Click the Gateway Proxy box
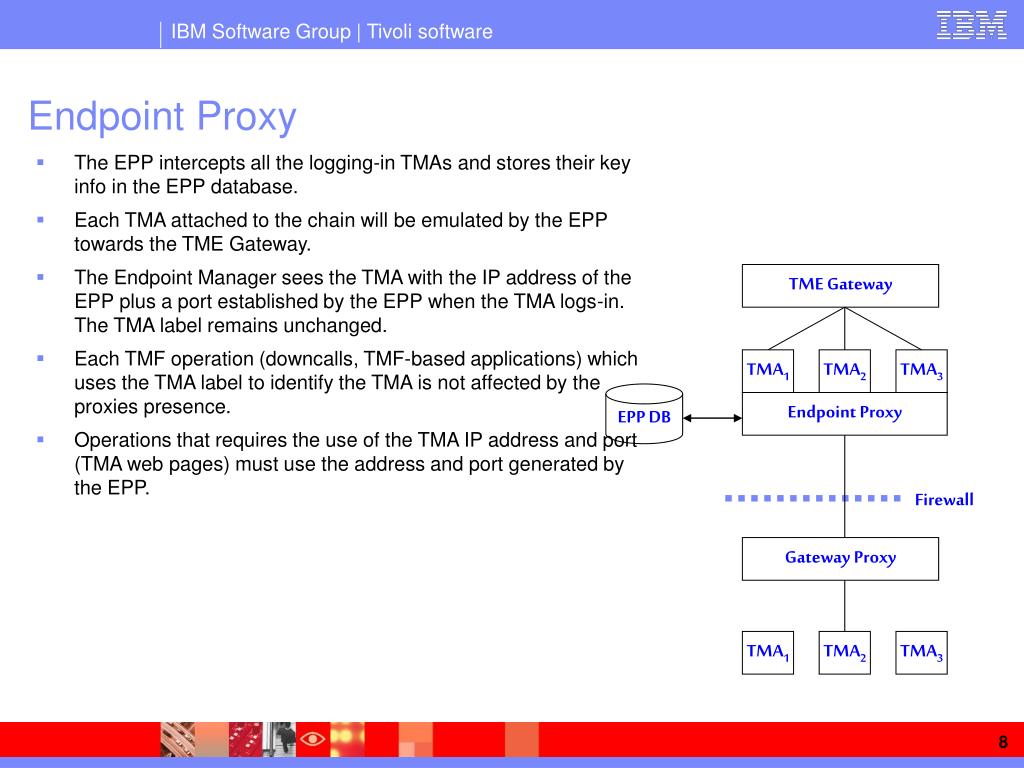Screen dimensions: 1024x768 (840, 558)
